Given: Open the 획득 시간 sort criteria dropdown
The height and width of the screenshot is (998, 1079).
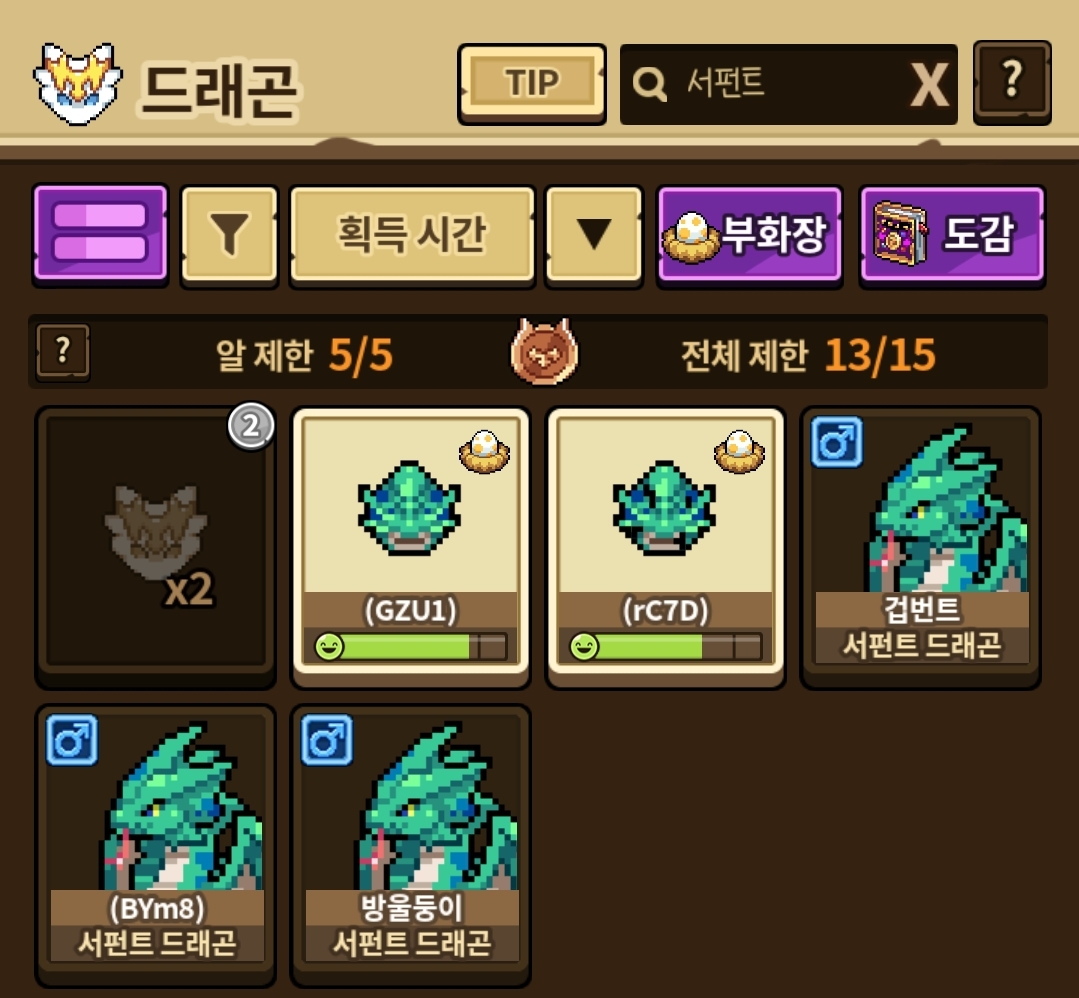Looking at the screenshot, I should 412,234.
